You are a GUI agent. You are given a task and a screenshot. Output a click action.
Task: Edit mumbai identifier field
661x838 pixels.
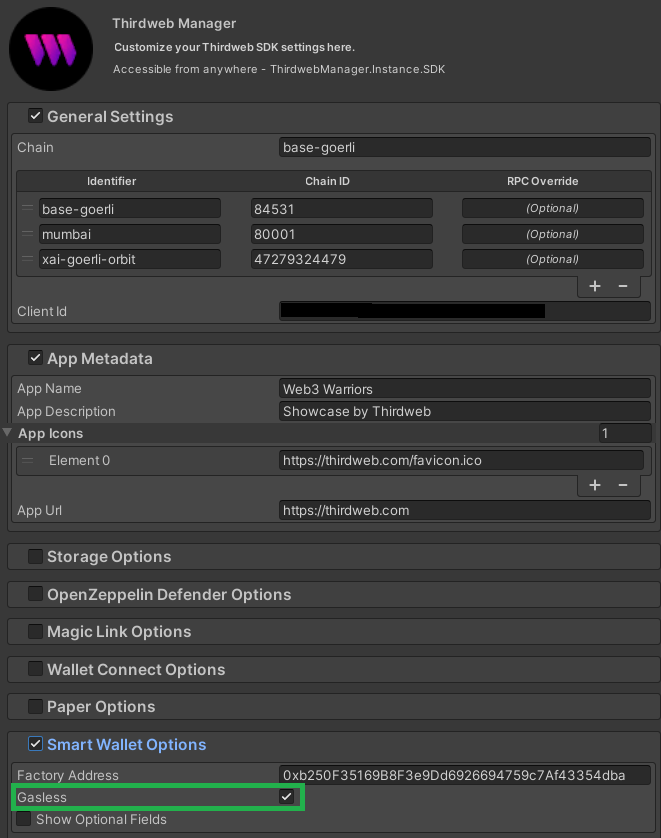coord(129,234)
